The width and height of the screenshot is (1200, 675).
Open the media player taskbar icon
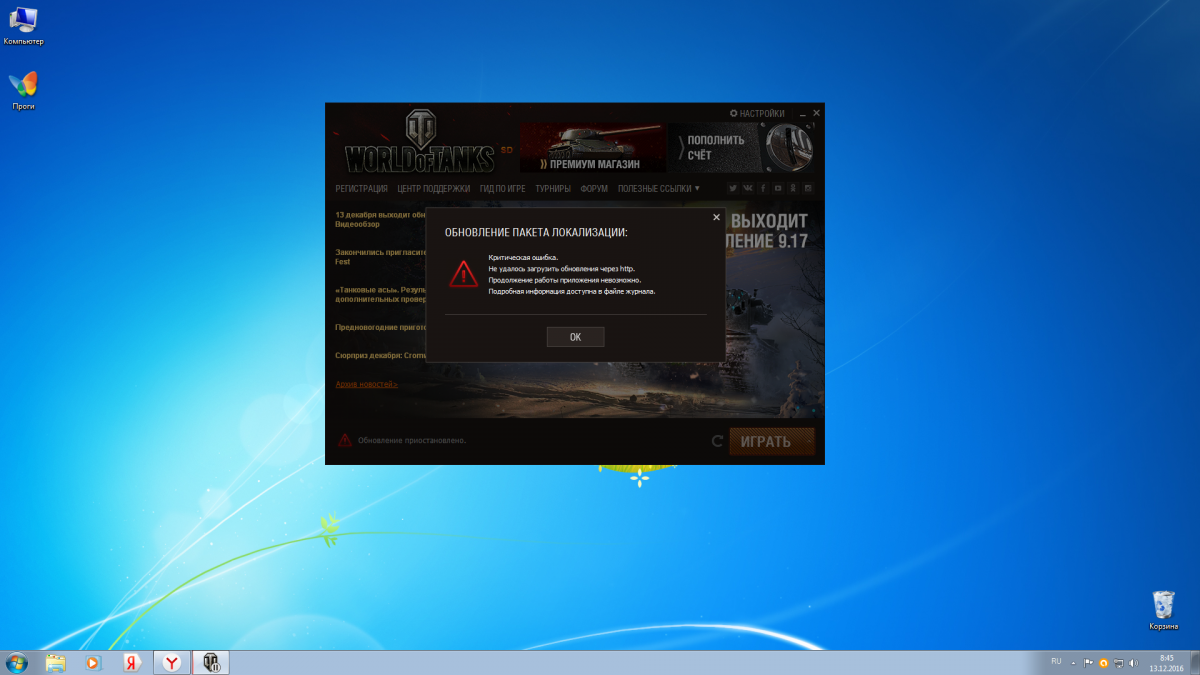point(93,662)
